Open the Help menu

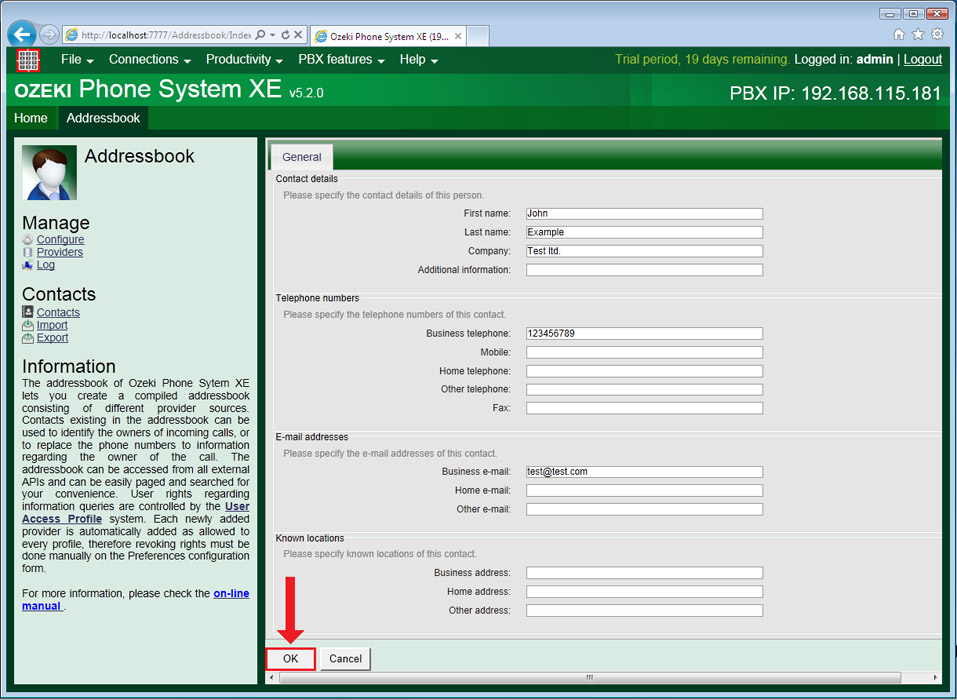coord(419,60)
